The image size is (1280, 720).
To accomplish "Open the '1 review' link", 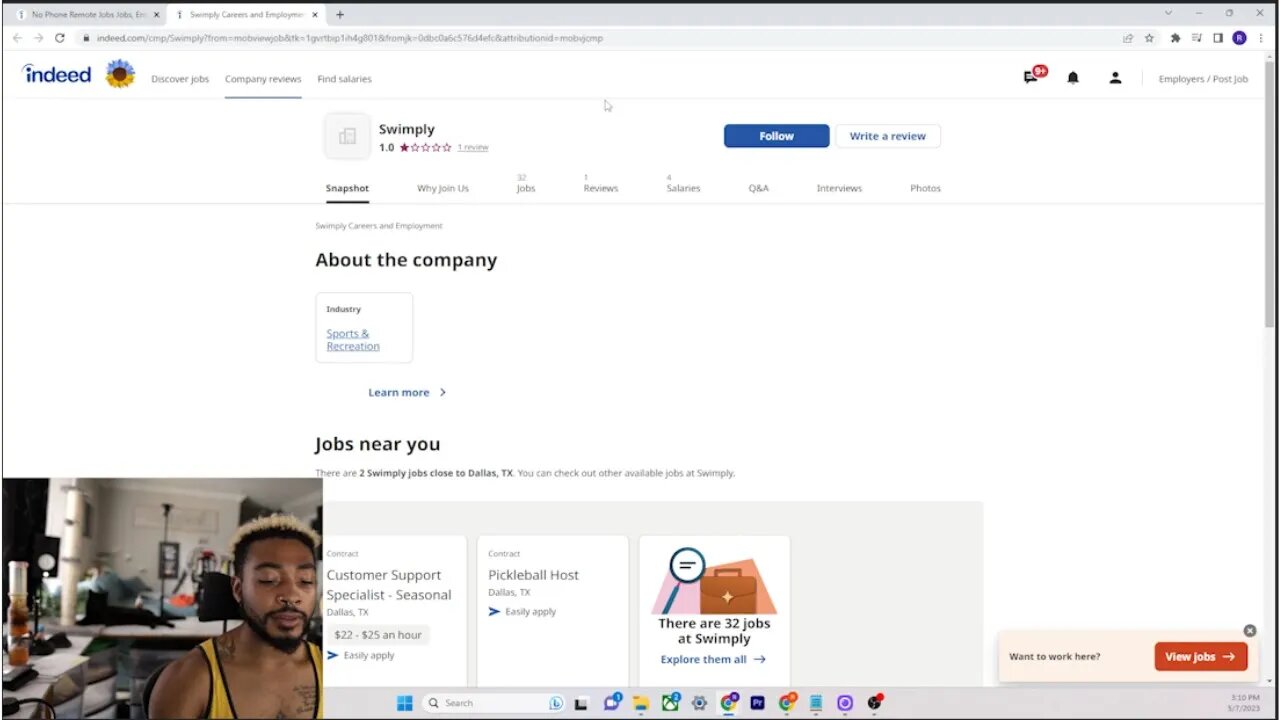I will (473, 148).
